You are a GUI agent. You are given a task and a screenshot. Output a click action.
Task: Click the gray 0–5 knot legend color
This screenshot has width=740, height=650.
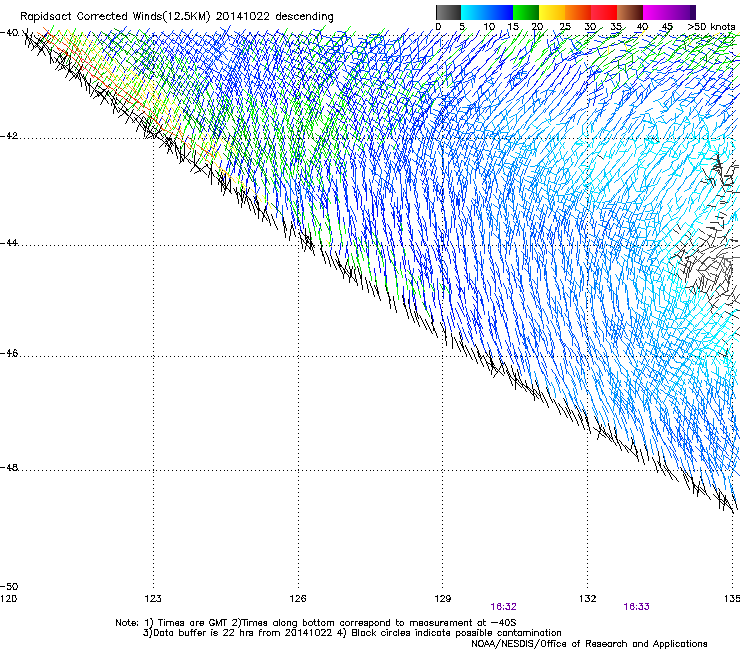click(x=448, y=12)
